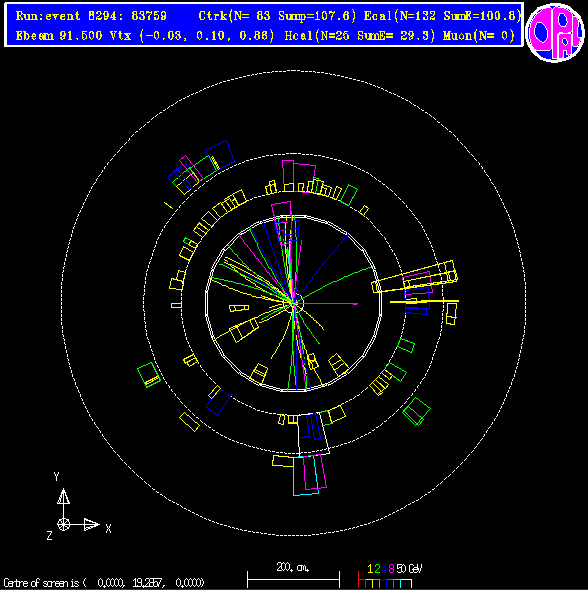
Task: Select the white-outlined calorimeter block
Action: coord(313,433)
